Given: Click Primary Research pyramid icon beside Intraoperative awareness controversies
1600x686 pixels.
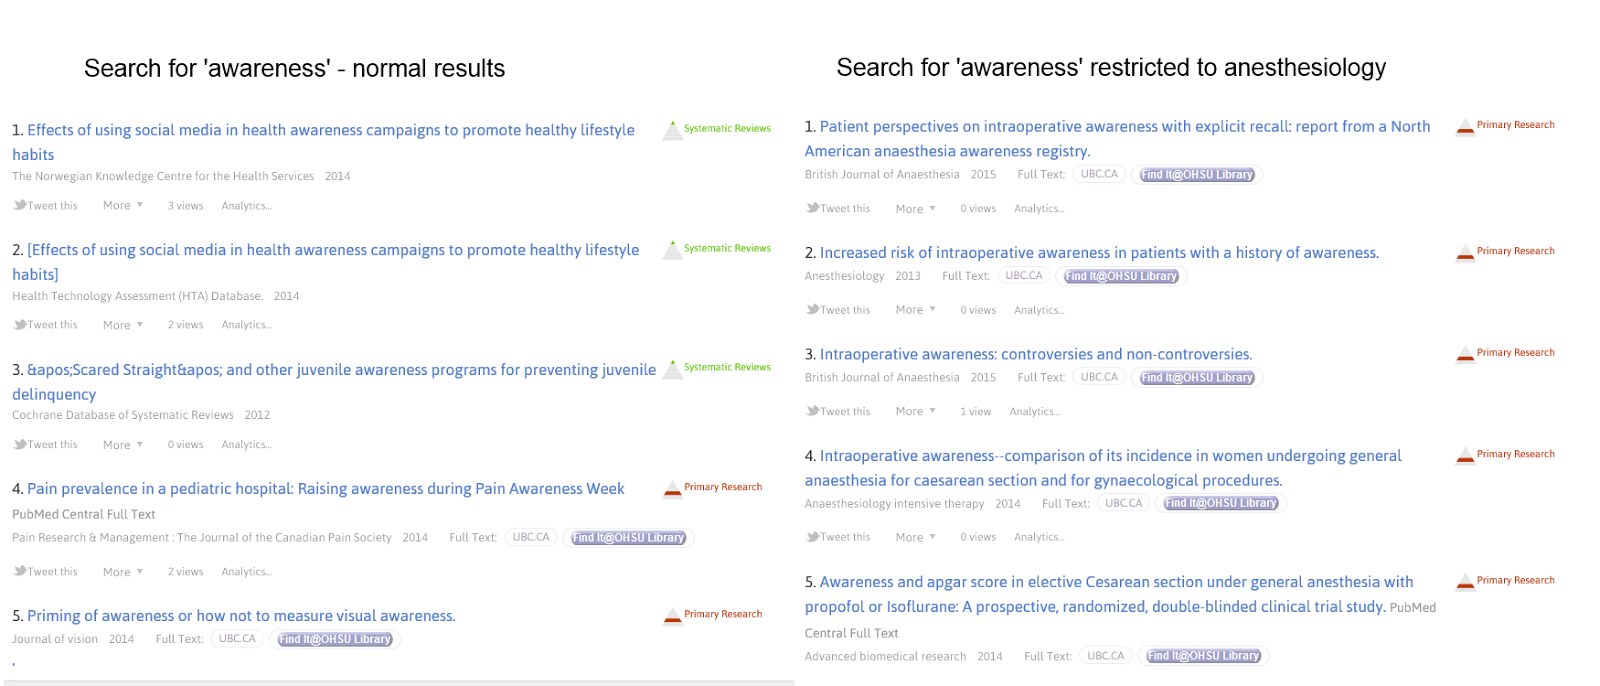Looking at the screenshot, I should 1465,353.
